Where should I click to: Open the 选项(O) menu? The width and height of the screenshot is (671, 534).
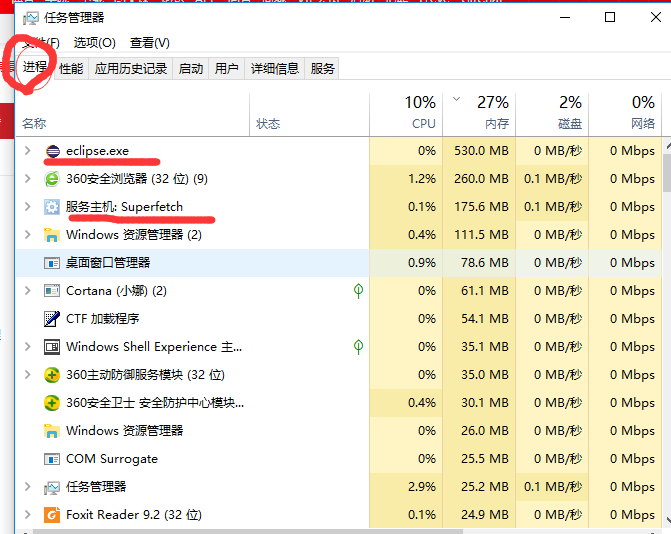pyautogui.click(x=95, y=43)
